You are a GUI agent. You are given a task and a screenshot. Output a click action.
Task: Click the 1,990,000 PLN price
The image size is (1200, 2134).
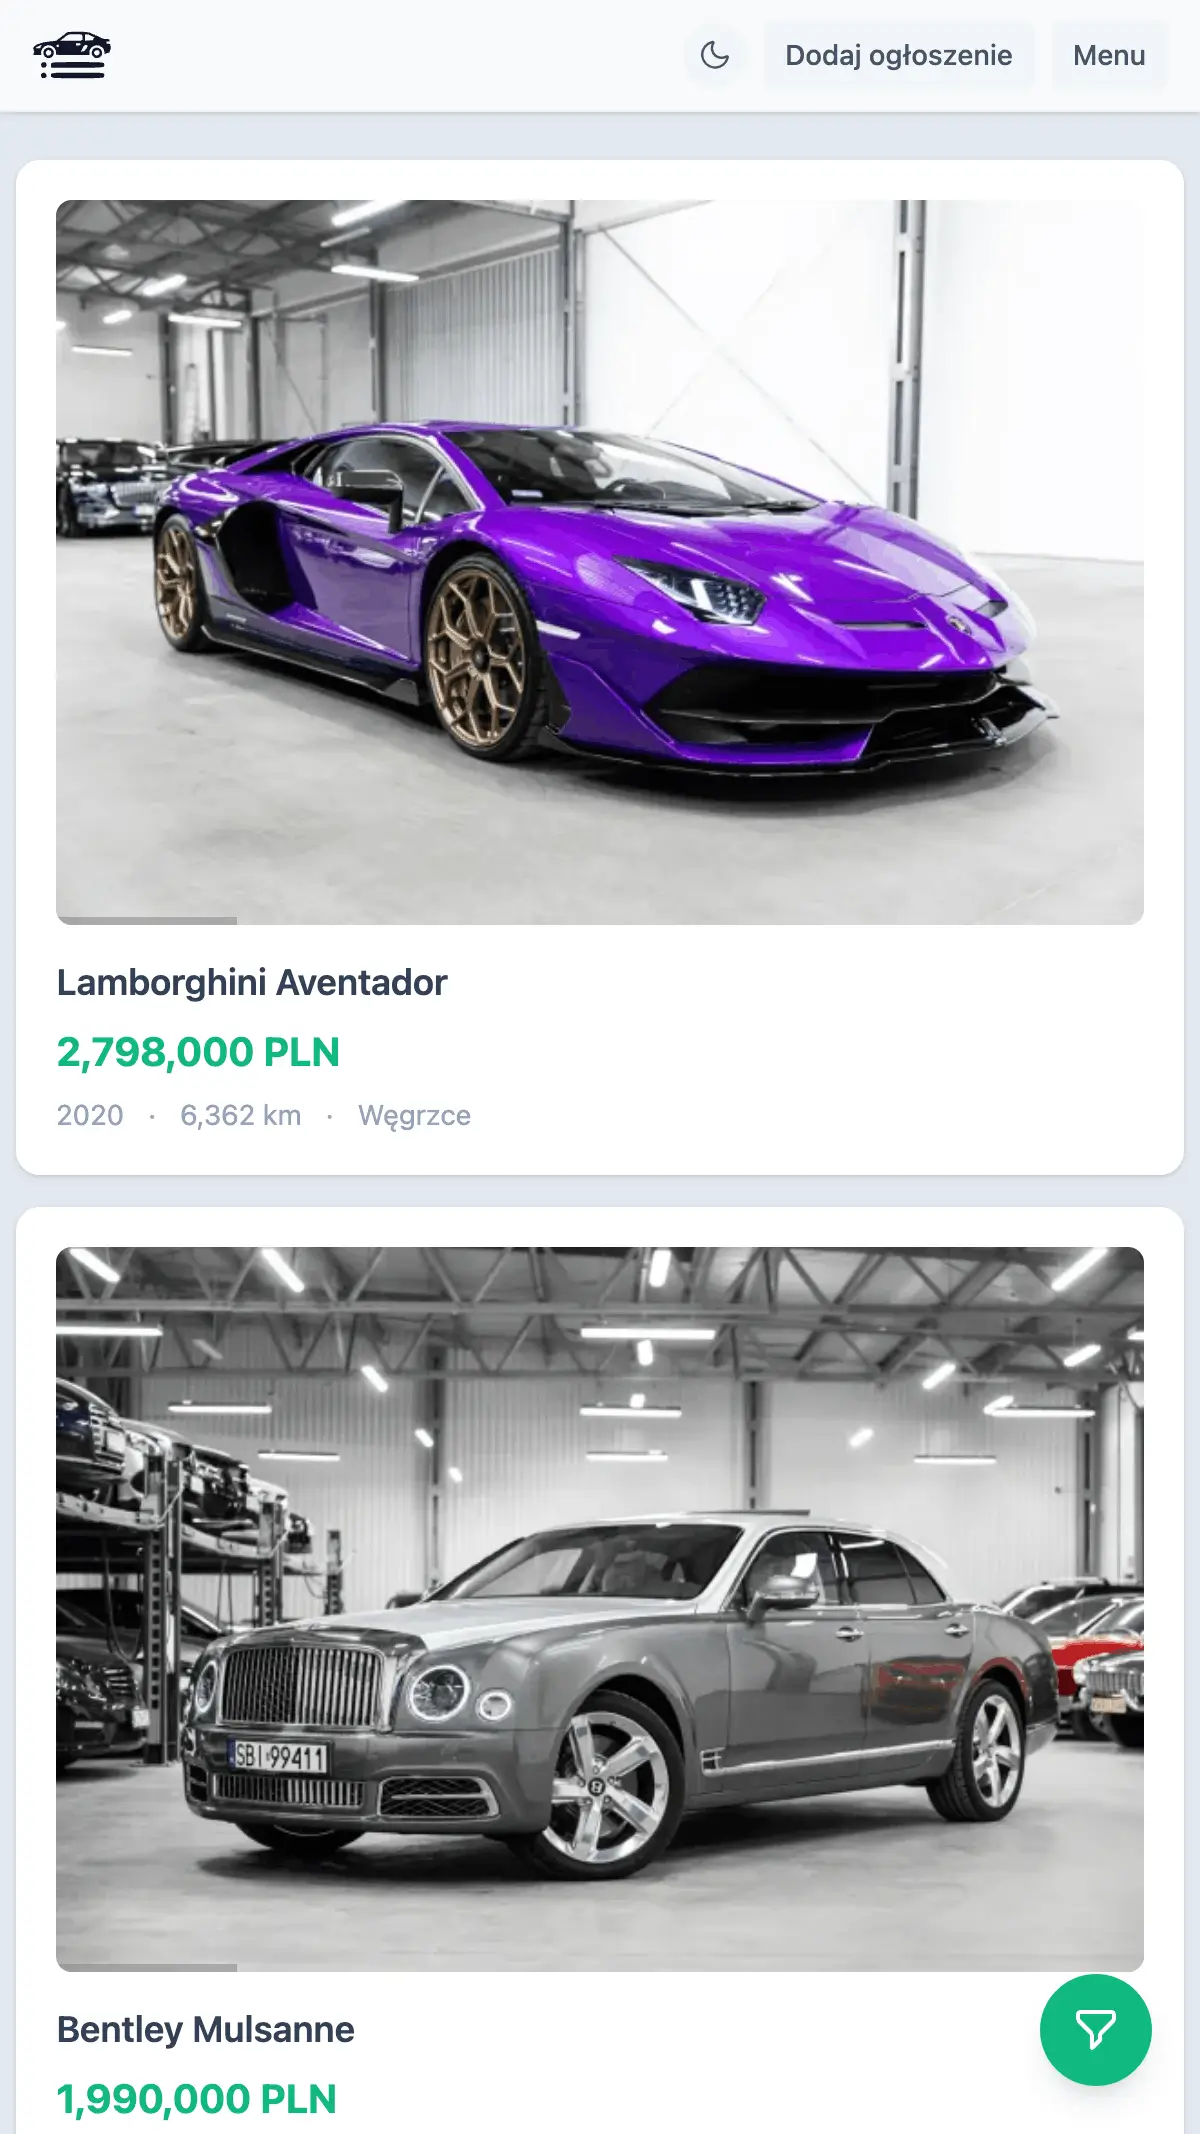click(196, 2099)
